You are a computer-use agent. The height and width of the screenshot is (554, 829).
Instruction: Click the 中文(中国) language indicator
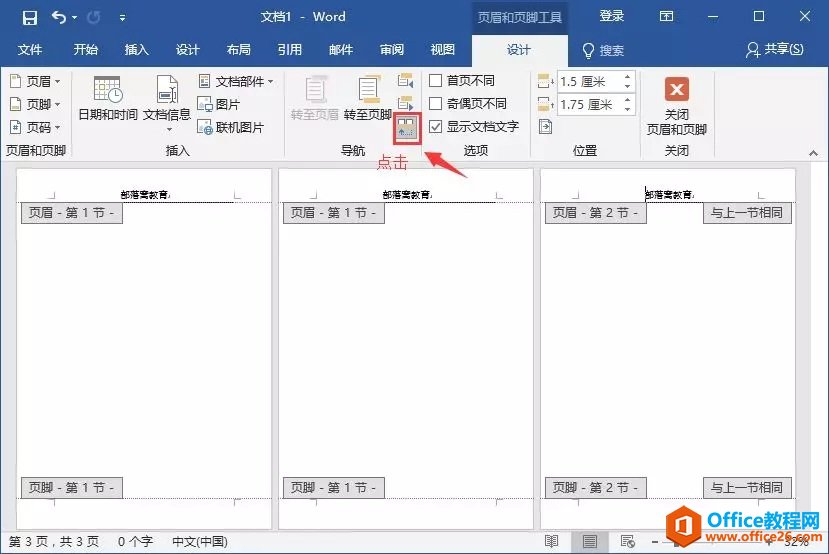click(x=200, y=541)
